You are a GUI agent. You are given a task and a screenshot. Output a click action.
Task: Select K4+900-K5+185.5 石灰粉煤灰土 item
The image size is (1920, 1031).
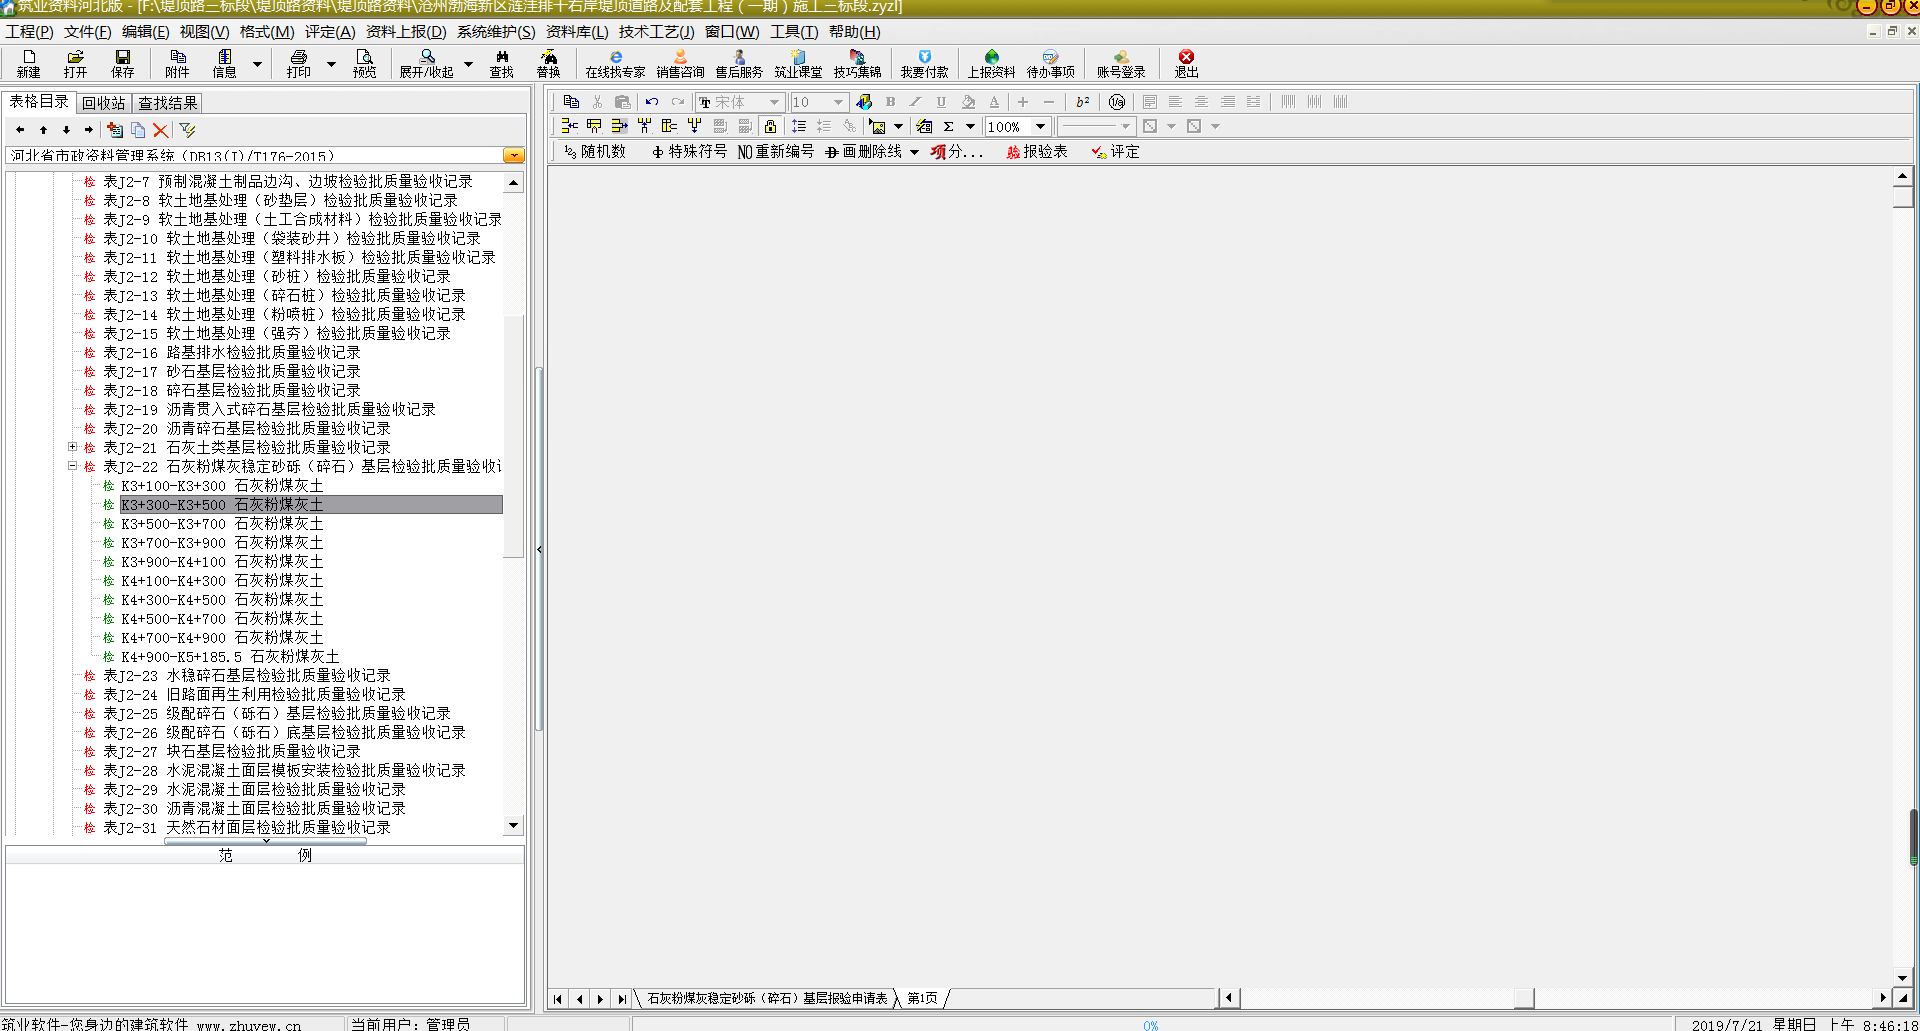[230, 657]
